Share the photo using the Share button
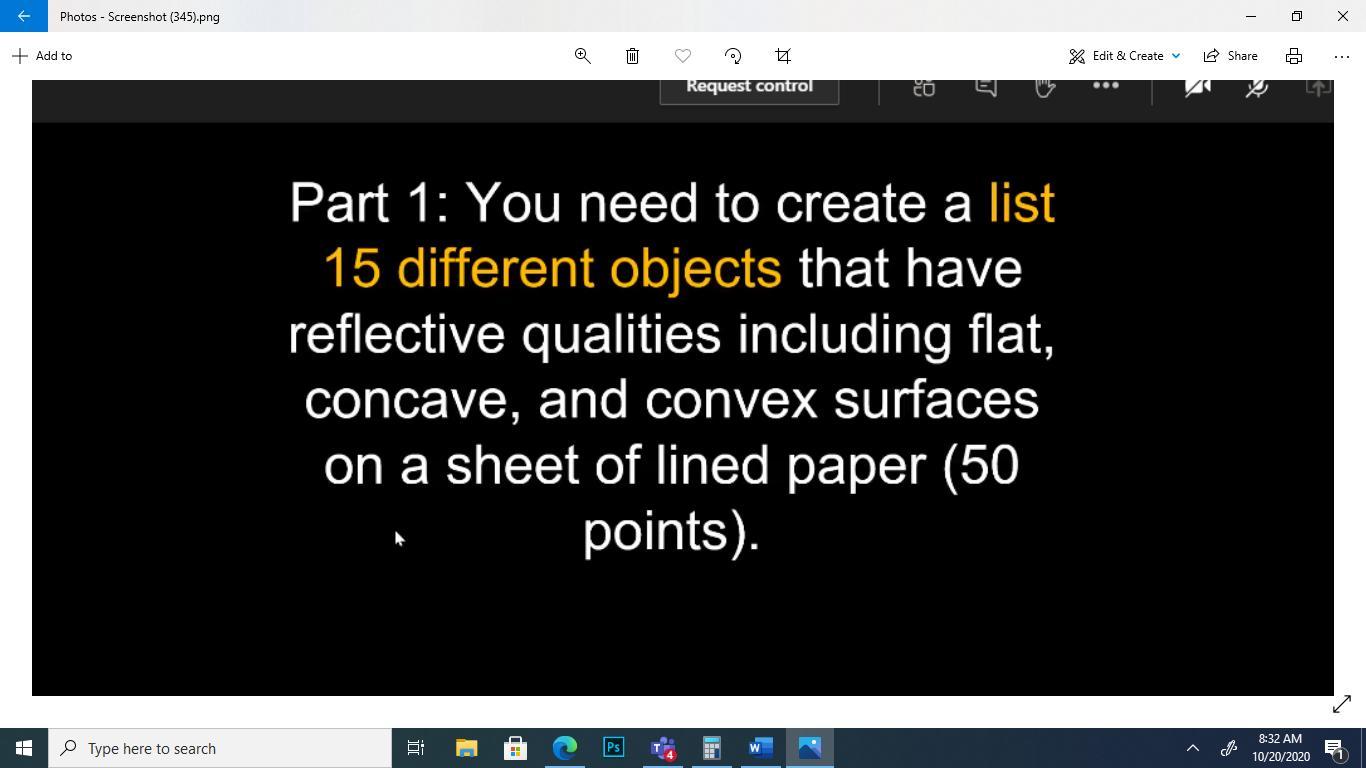This screenshot has height=768, width=1366. coord(1231,56)
